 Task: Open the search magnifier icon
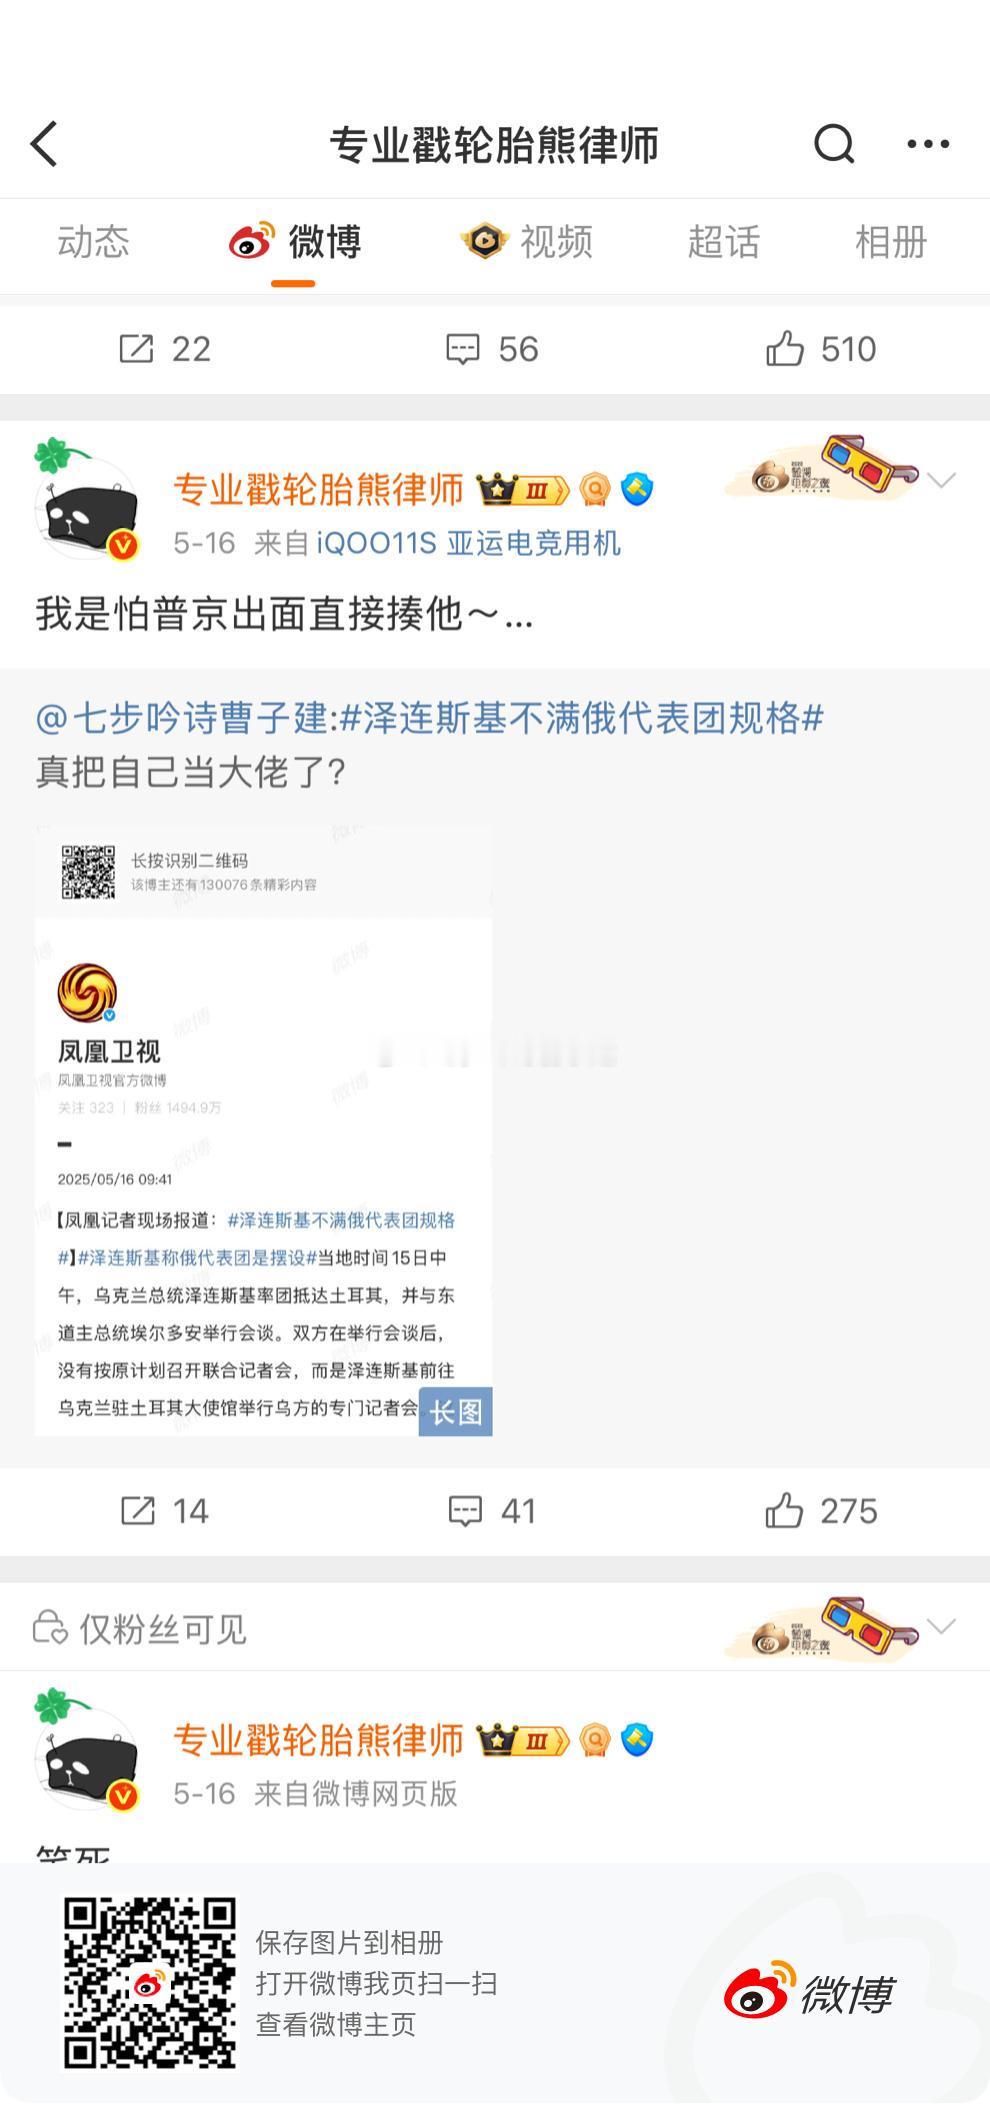click(x=833, y=145)
